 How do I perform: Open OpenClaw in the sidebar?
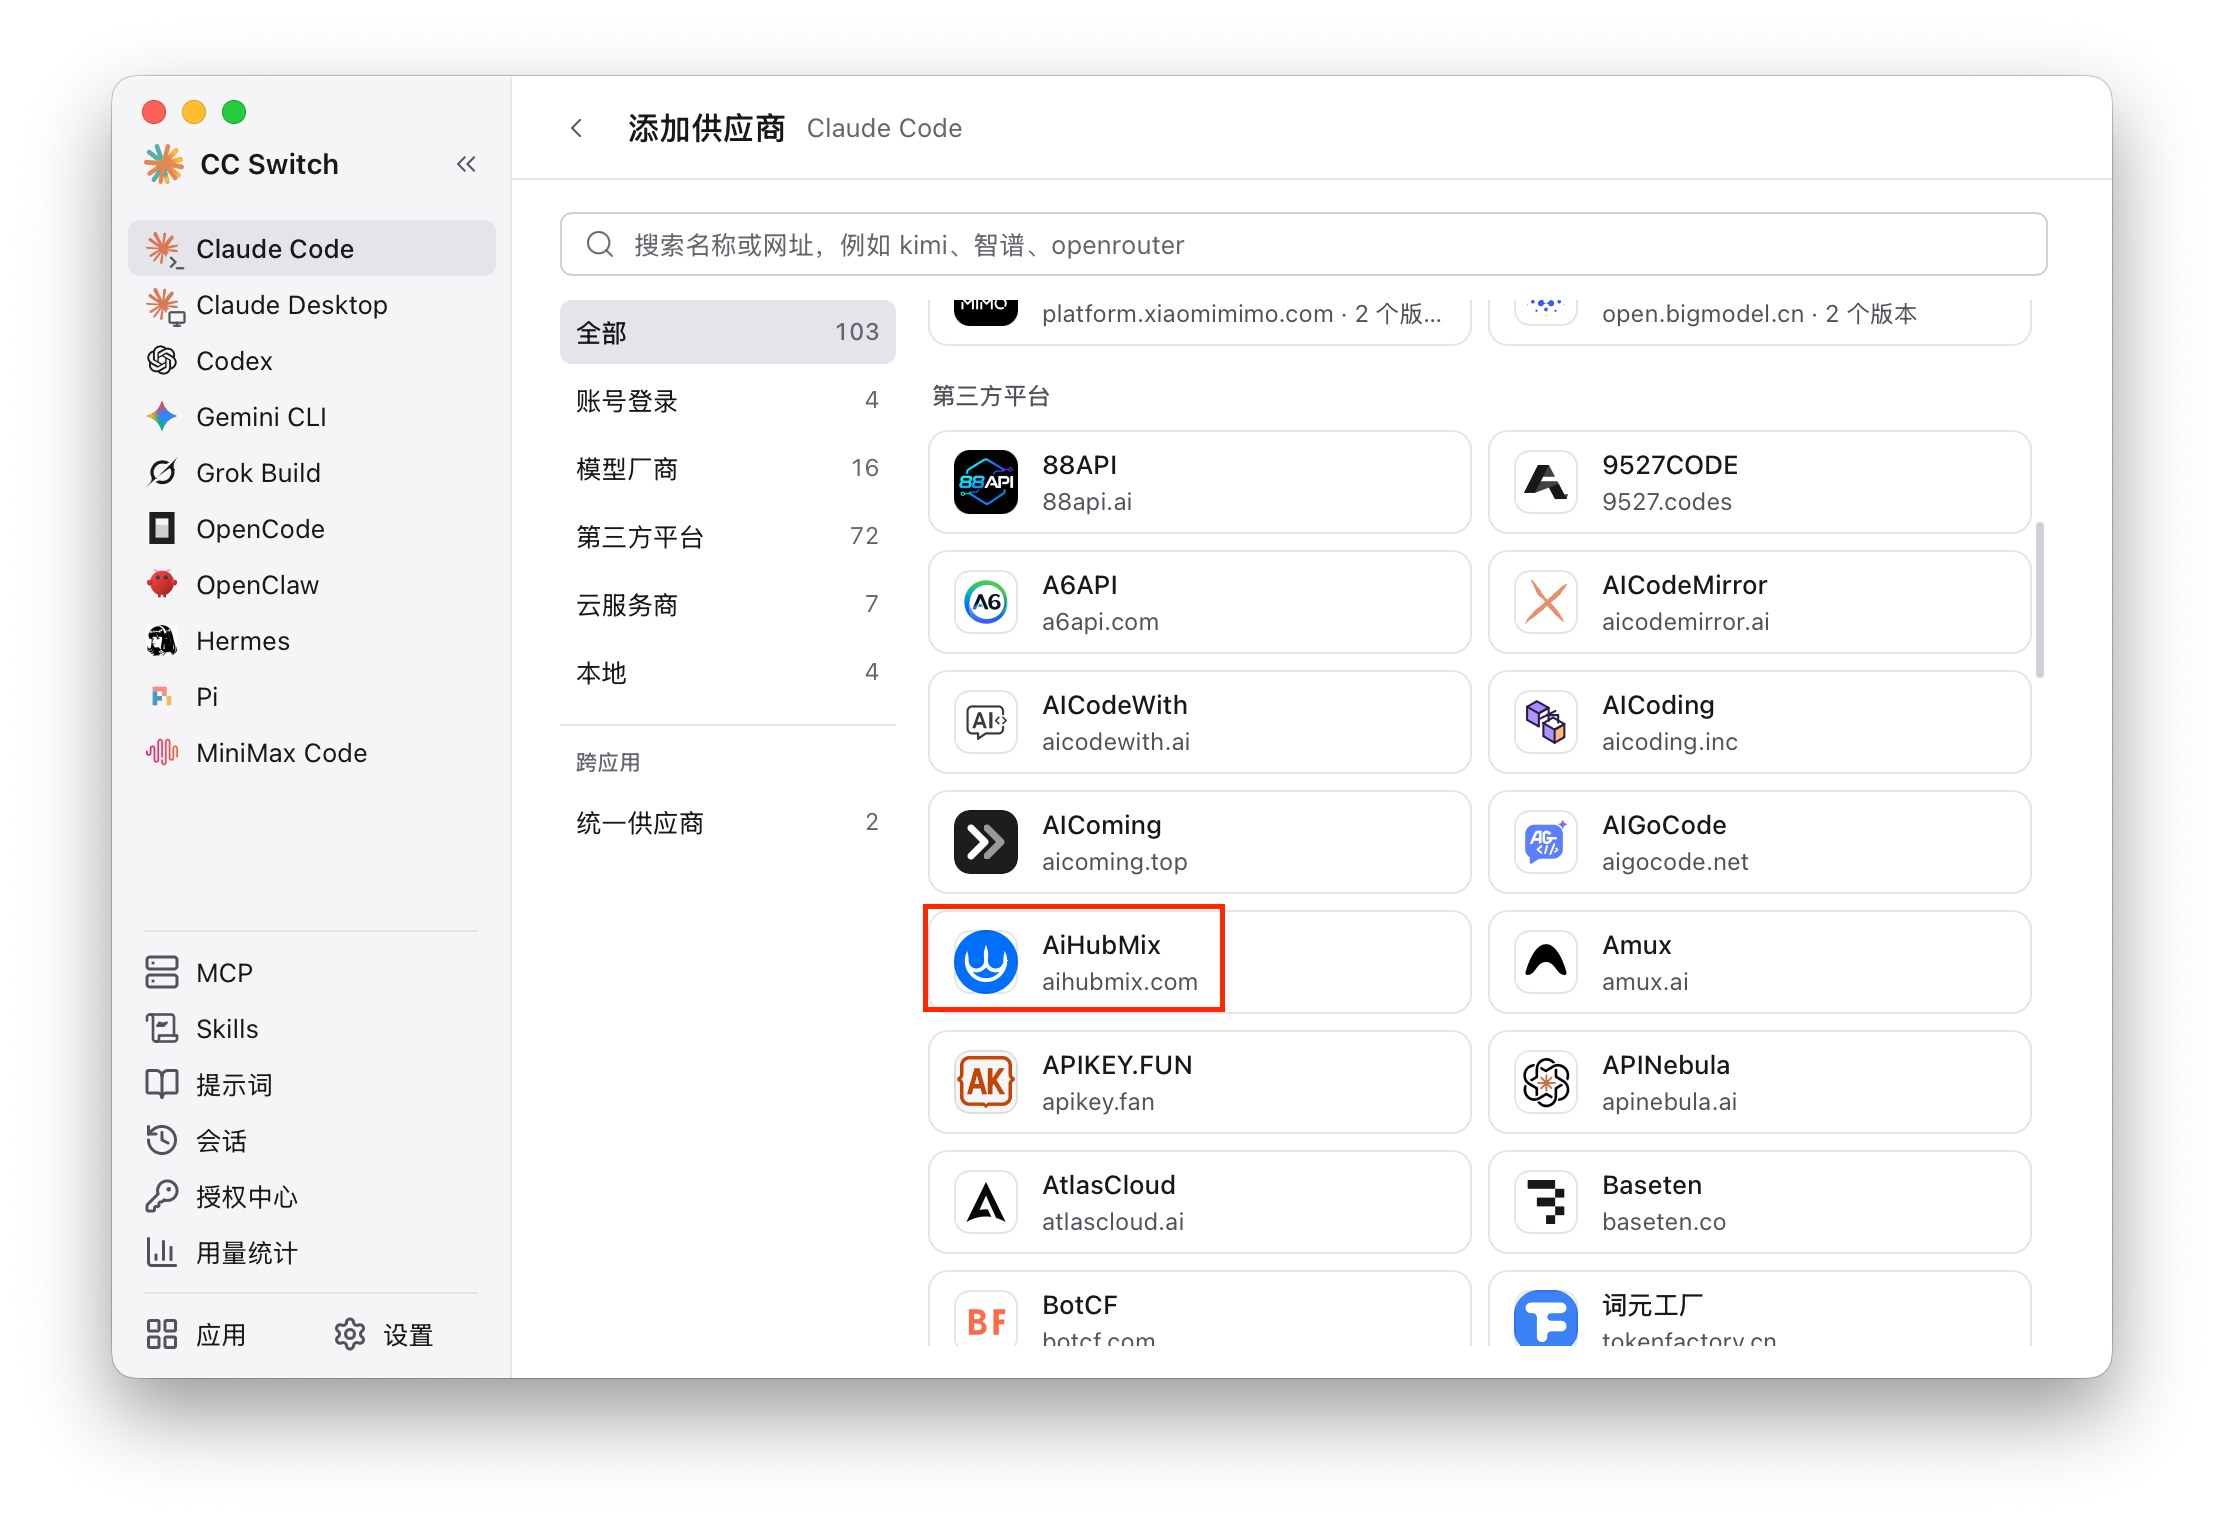point(312,585)
